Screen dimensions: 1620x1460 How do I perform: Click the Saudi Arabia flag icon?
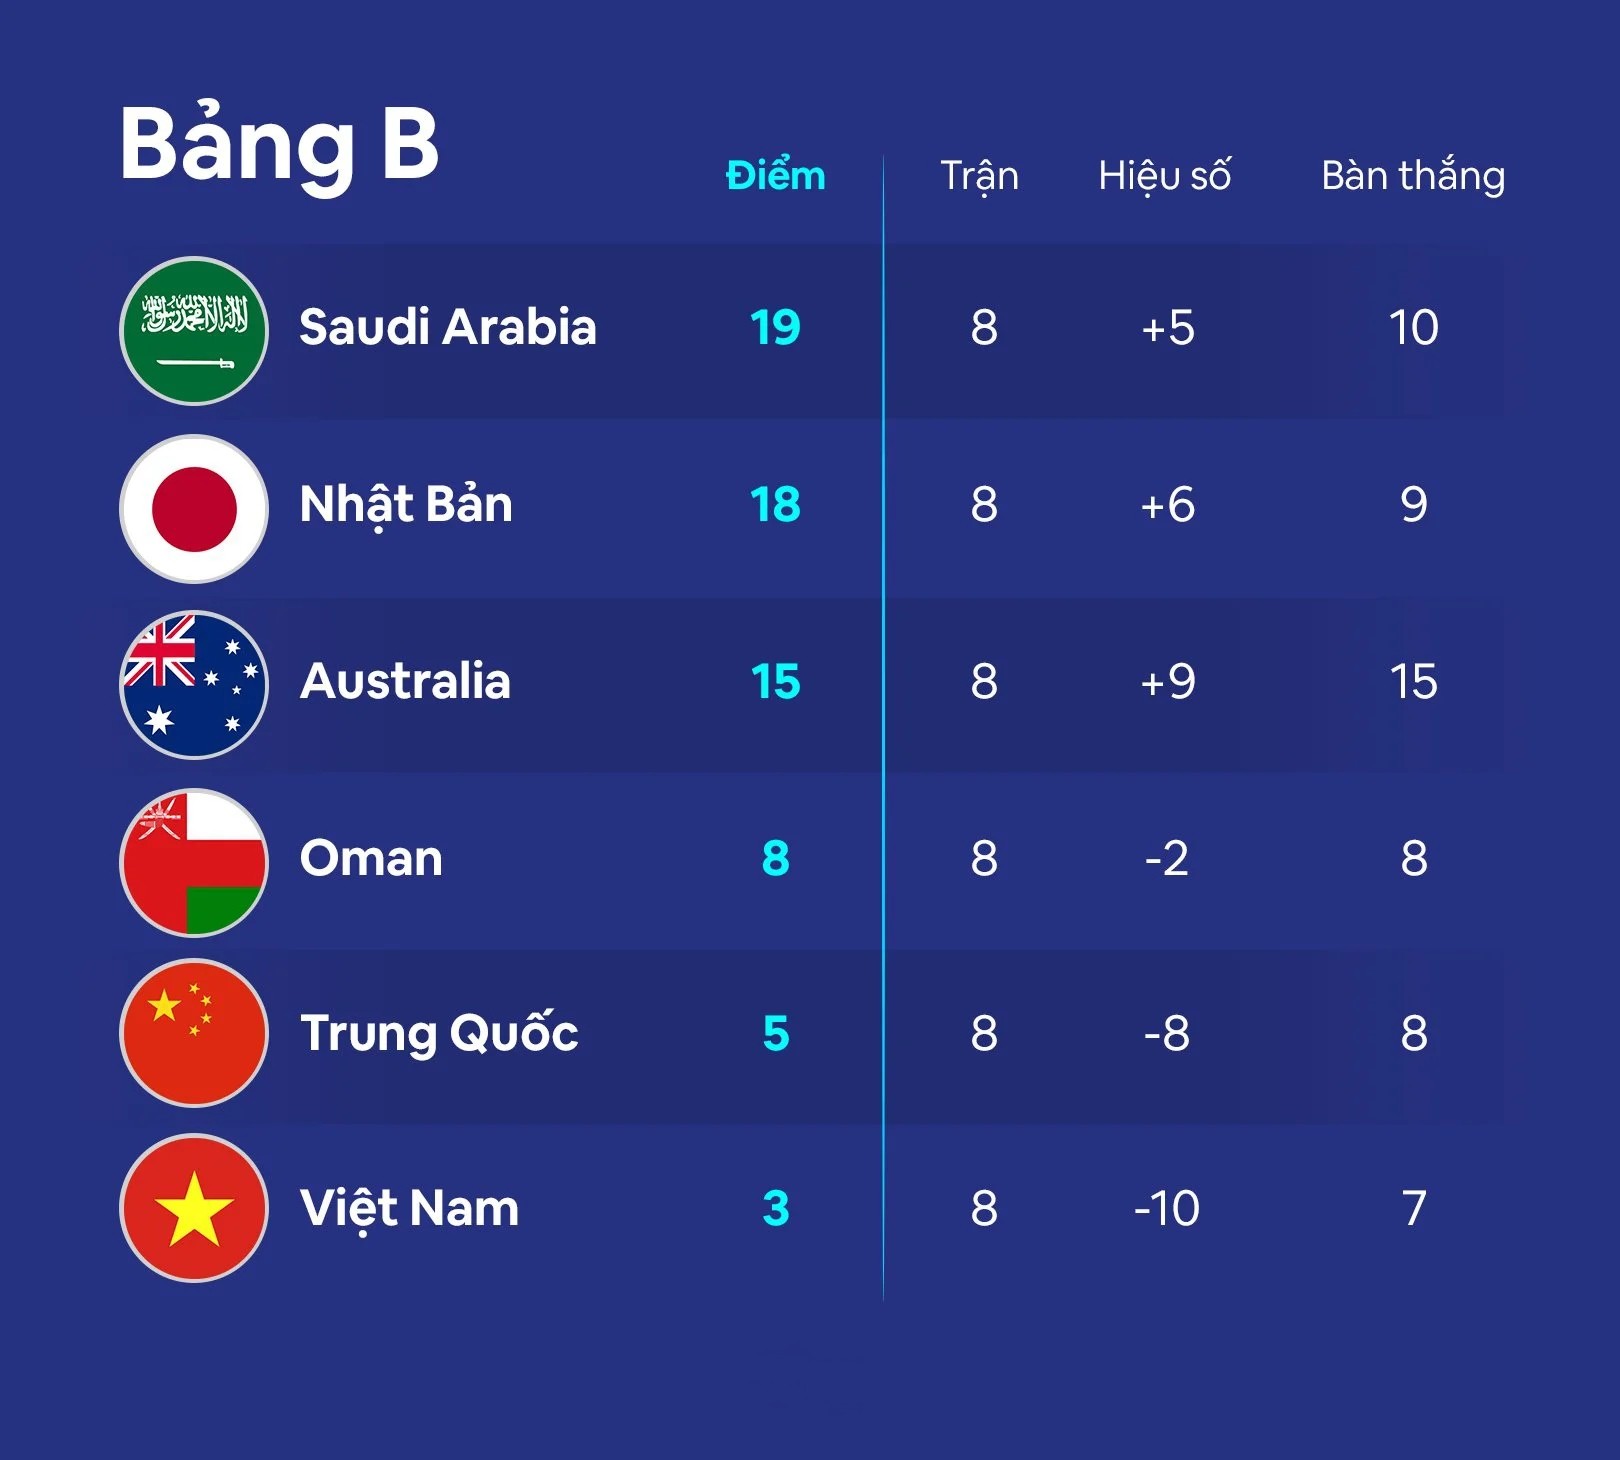click(194, 331)
